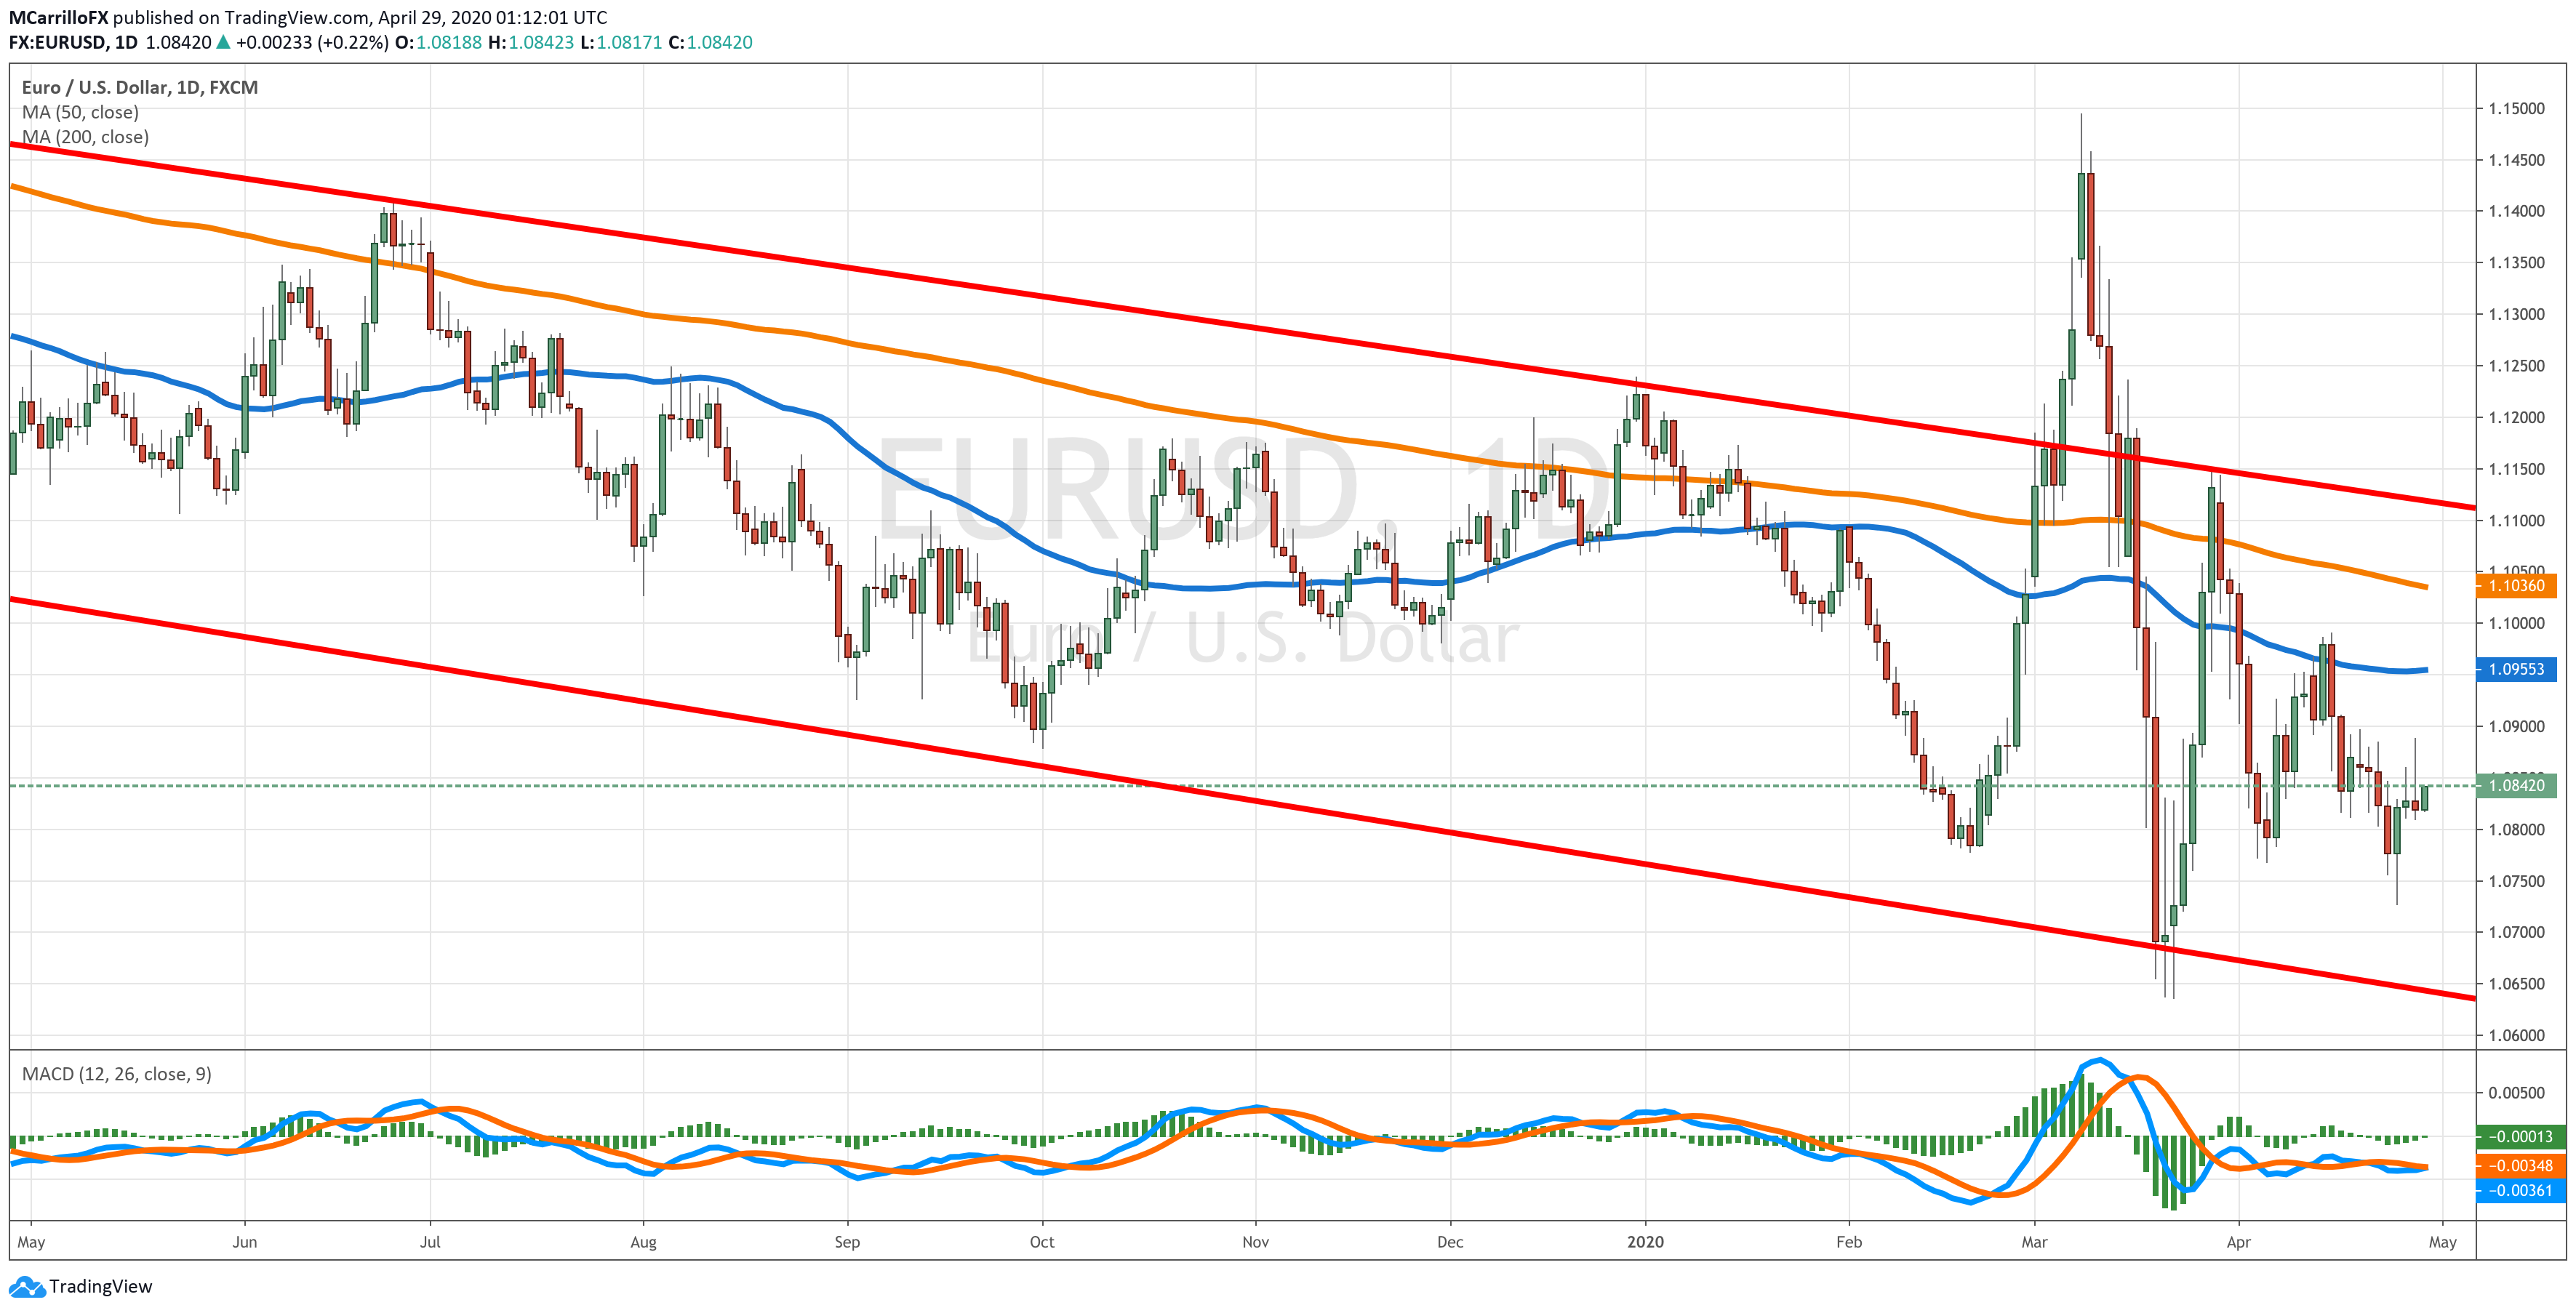Click the Oct label on time axis

click(1042, 1242)
